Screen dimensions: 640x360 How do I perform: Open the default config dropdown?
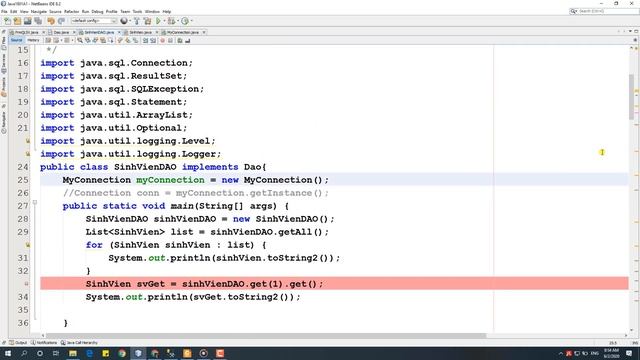tap(93, 21)
